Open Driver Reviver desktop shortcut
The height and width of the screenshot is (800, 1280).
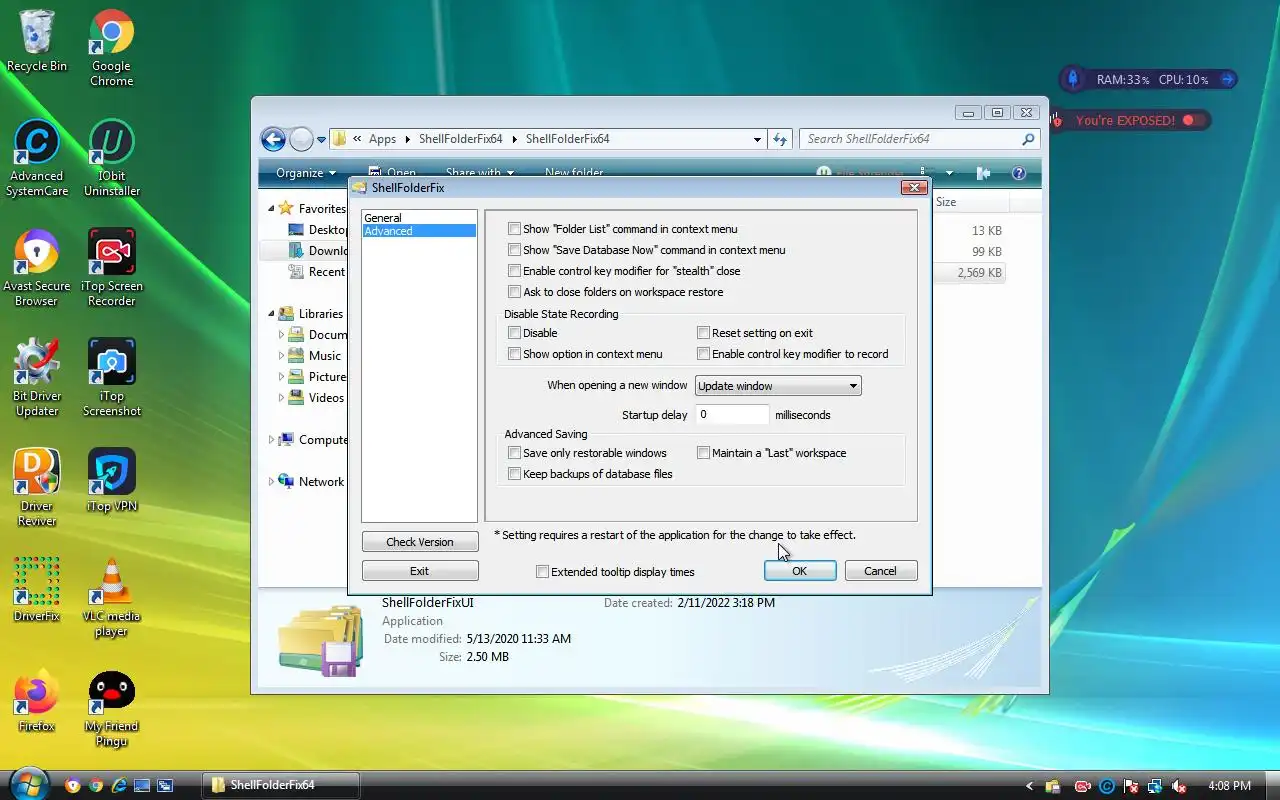click(37, 488)
